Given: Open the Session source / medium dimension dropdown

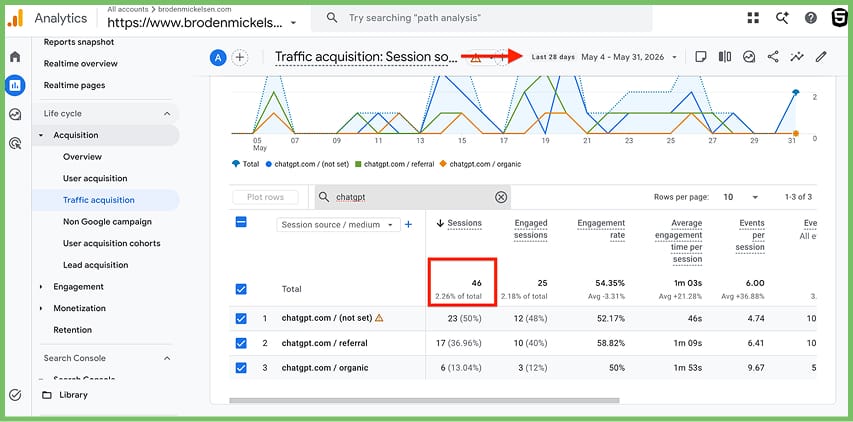Looking at the screenshot, I should click(x=338, y=225).
